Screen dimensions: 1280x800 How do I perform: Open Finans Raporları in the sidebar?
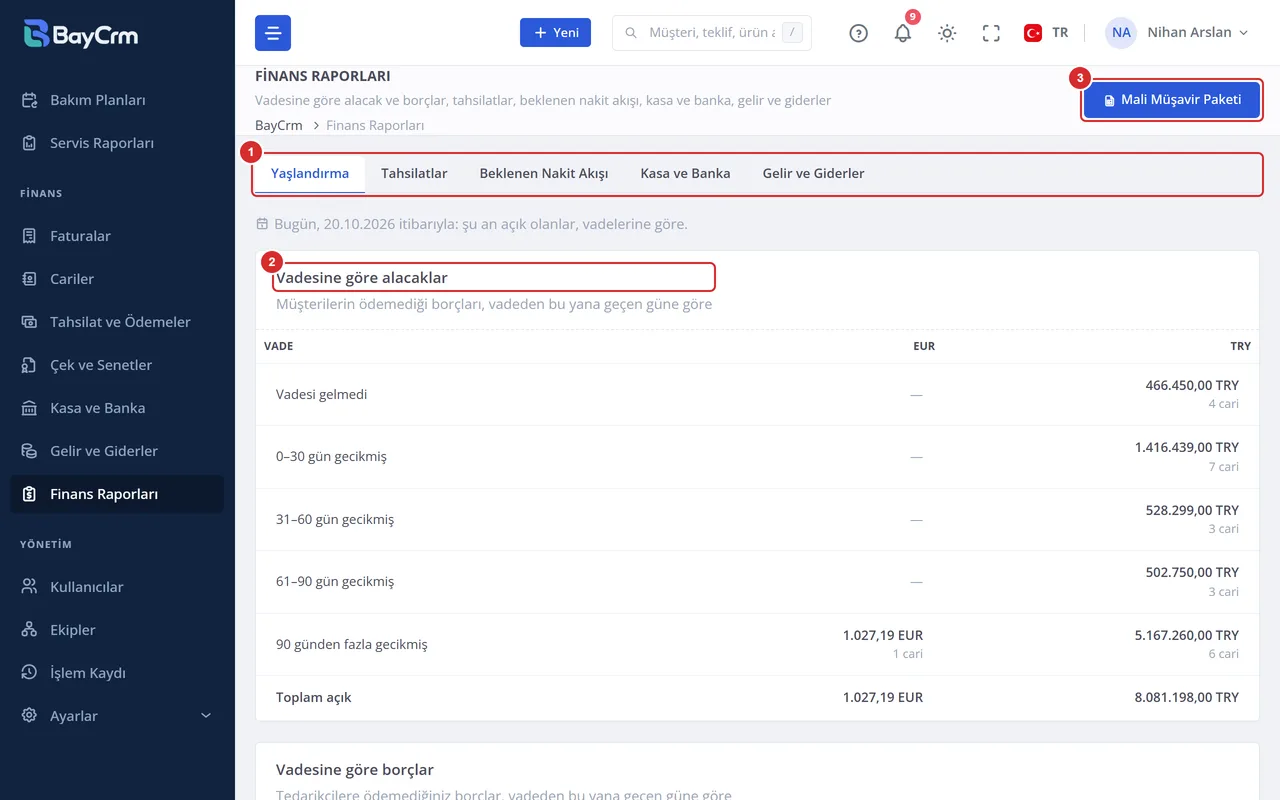click(117, 494)
